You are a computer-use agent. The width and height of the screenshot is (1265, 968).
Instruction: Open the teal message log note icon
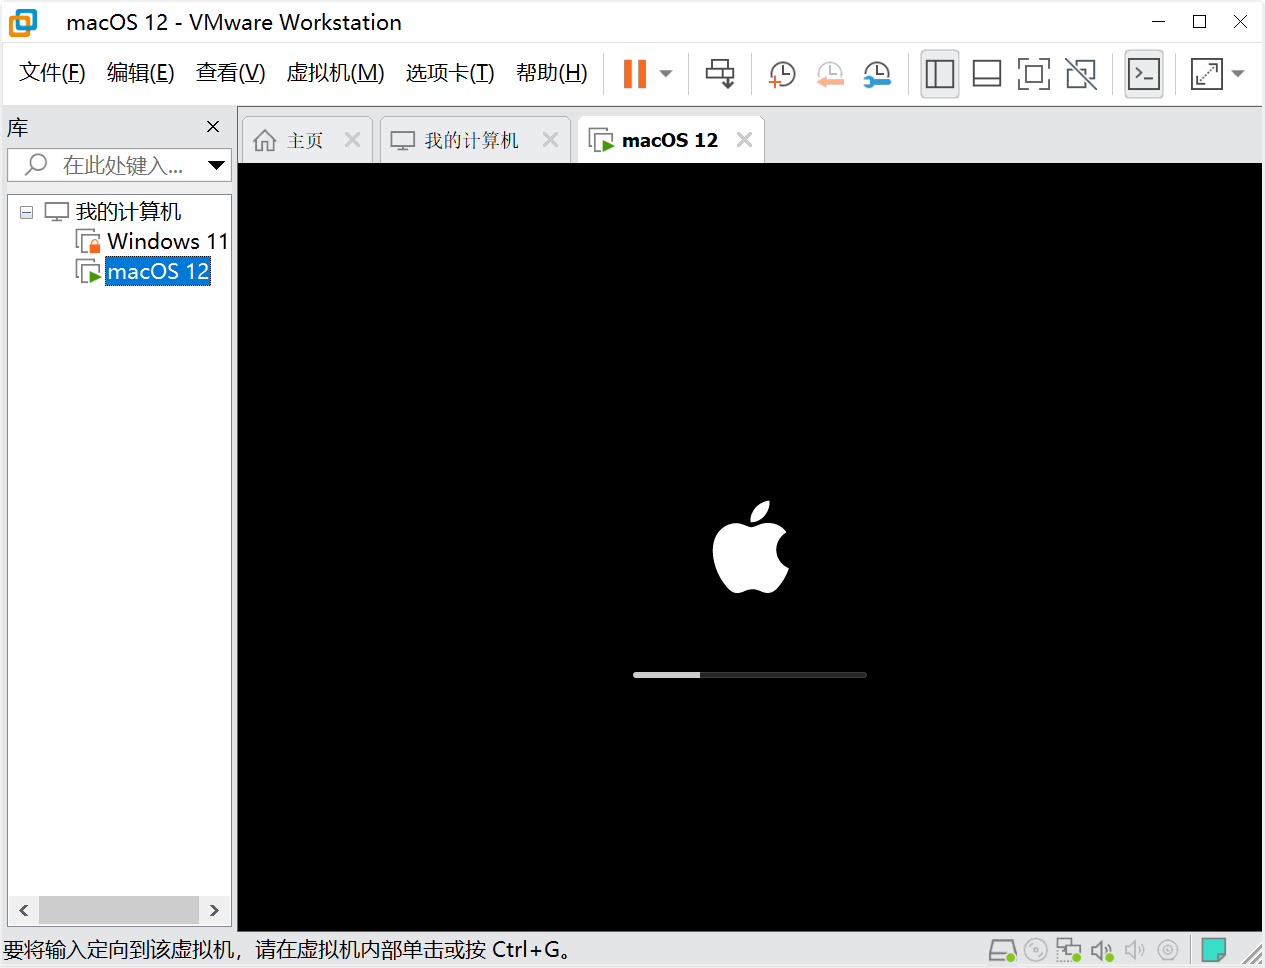[x=1214, y=950]
